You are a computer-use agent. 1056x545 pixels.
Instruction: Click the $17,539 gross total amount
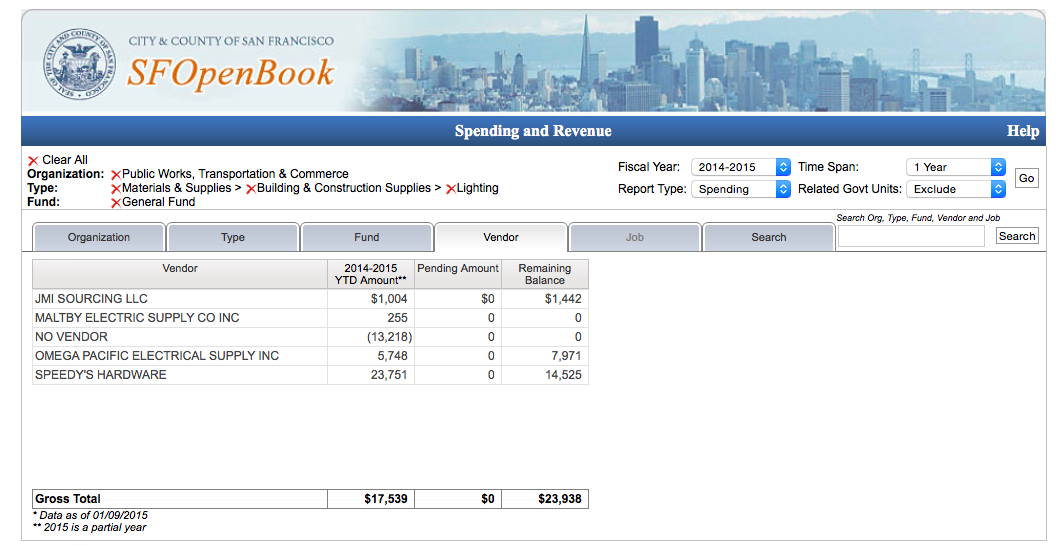click(x=386, y=499)
